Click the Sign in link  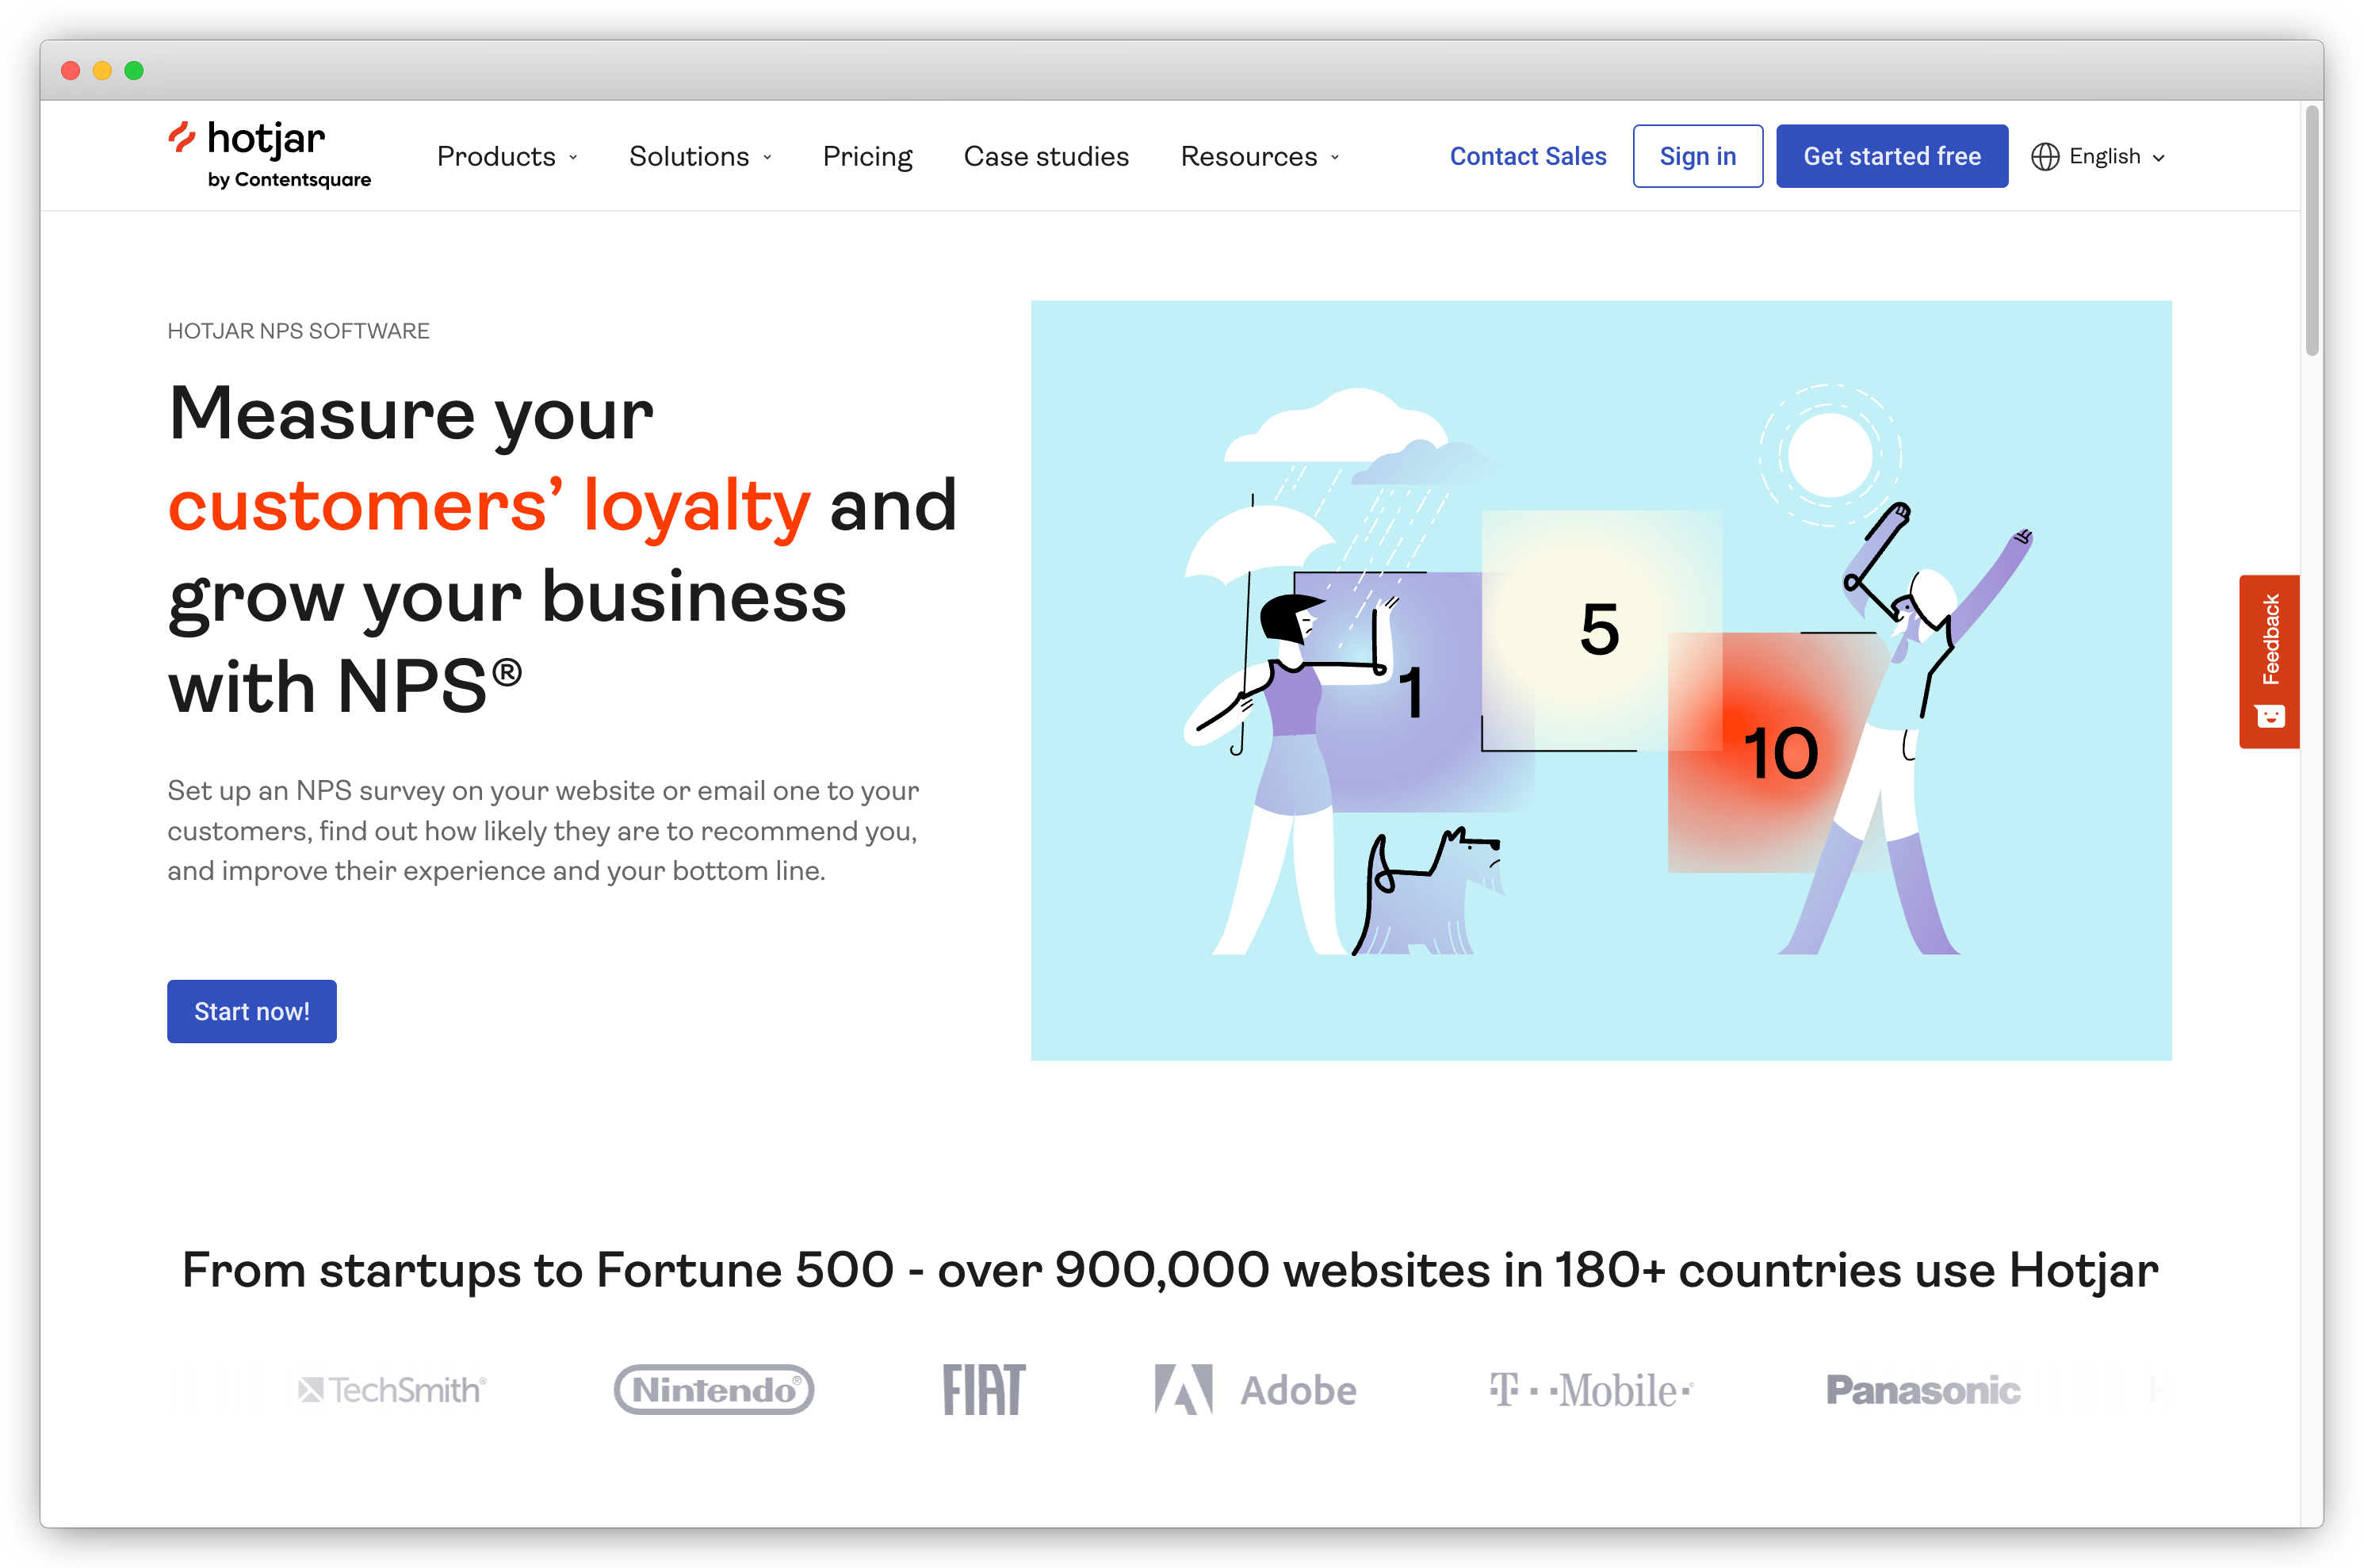[1697, 154]
